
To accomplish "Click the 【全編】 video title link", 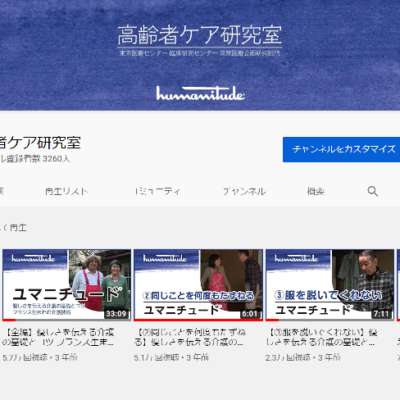I will click(x=59, y=337).
